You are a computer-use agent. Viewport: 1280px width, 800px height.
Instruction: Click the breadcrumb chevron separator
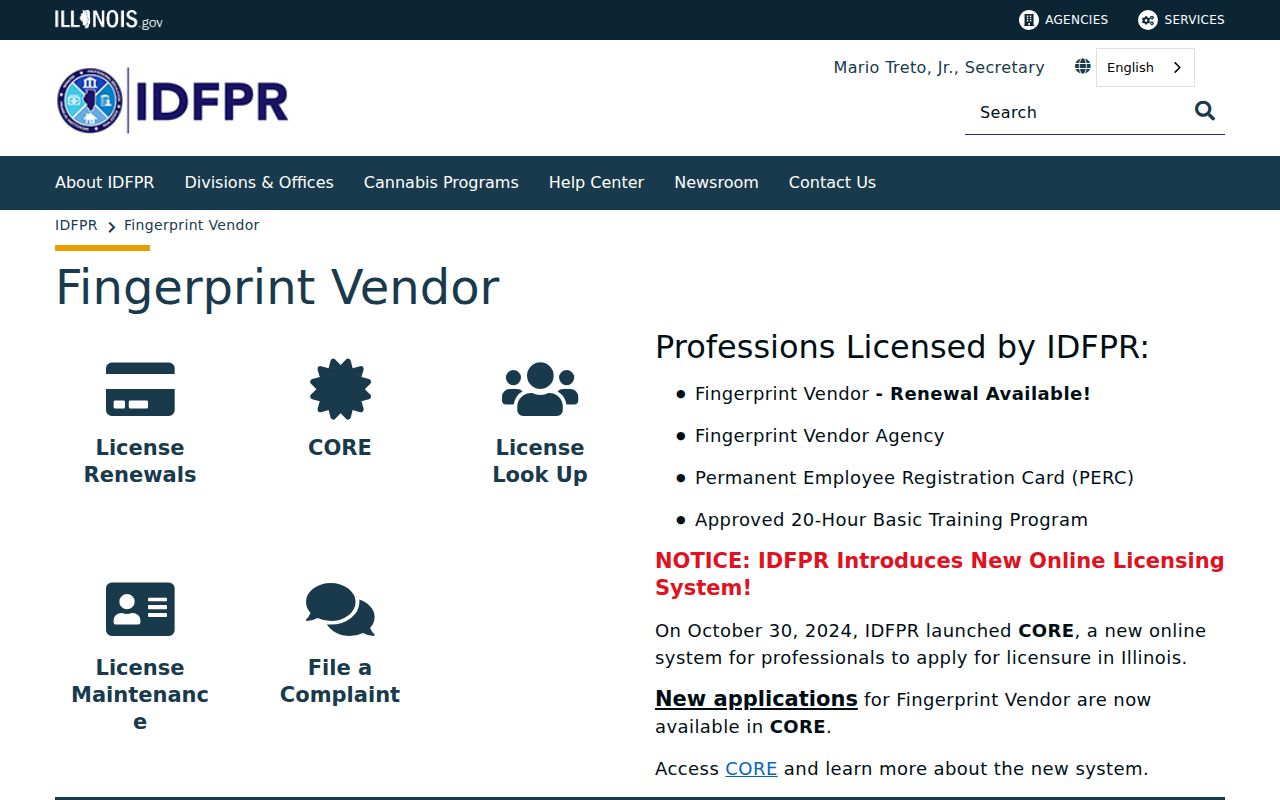(x=111, y=227)
